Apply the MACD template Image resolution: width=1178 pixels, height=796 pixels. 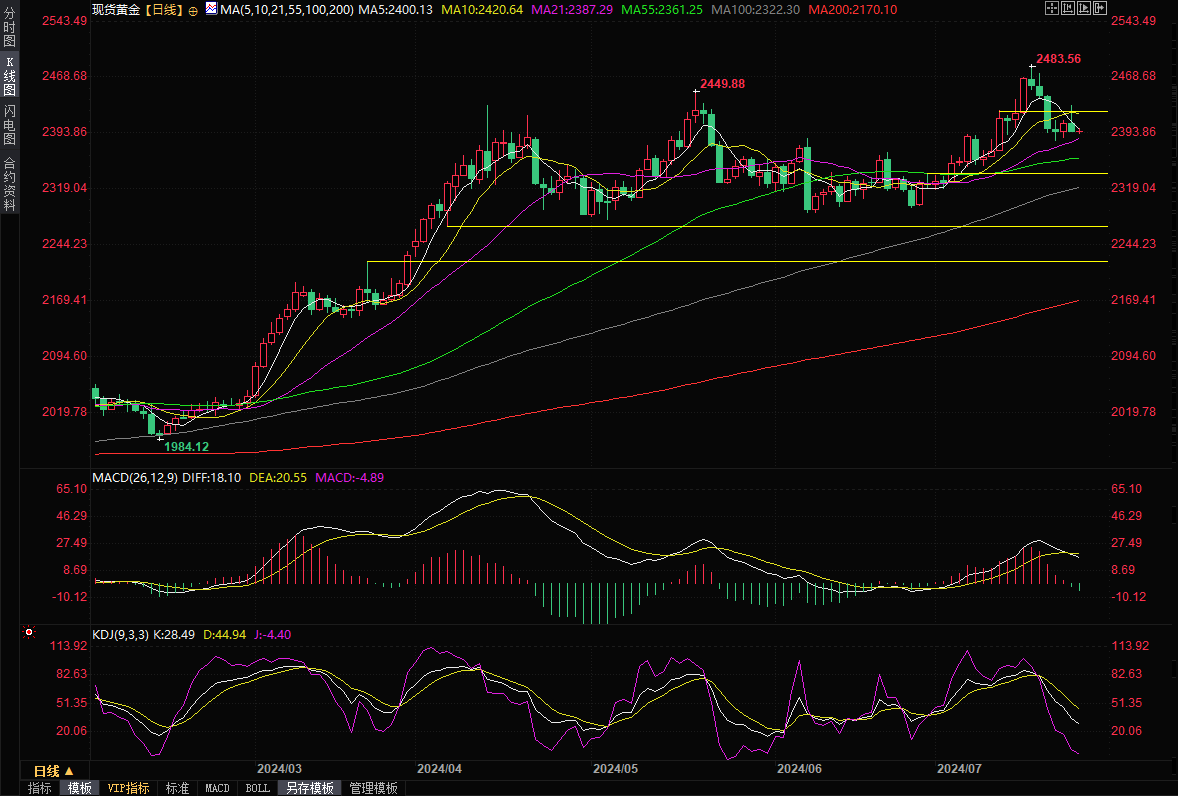[x=217, y=788]
